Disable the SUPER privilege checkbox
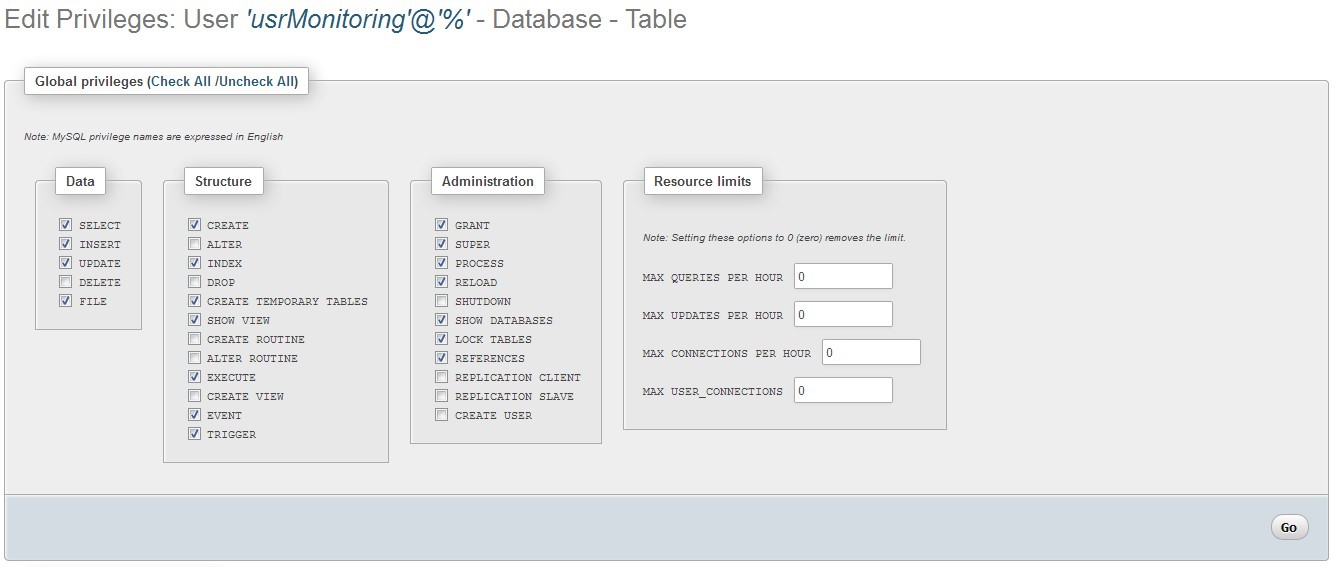The height and width of the screenshot is (567, 1335). (442, 244)
